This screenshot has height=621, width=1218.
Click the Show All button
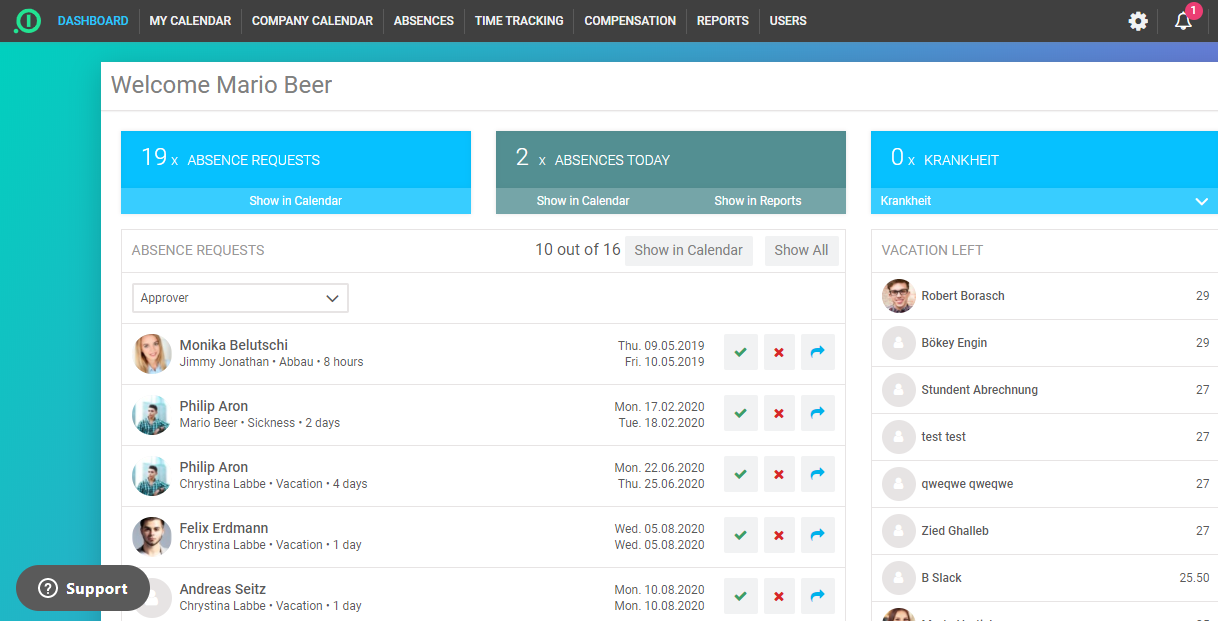coord(802,250)
